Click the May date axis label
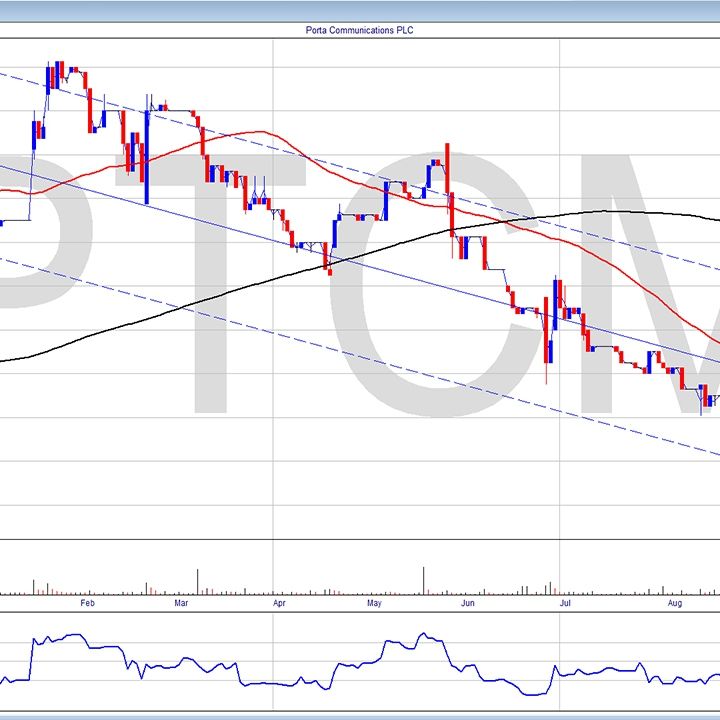720x720 pixels. coord(375,604)
